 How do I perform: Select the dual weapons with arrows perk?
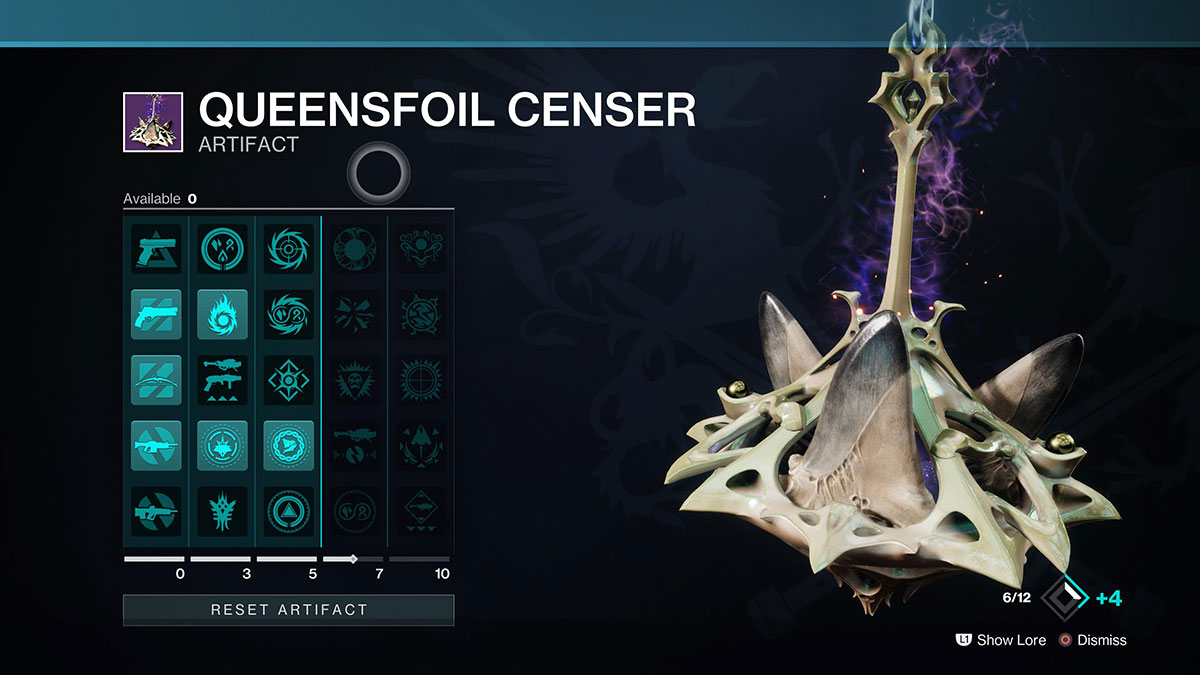click(x=222, y=380)
